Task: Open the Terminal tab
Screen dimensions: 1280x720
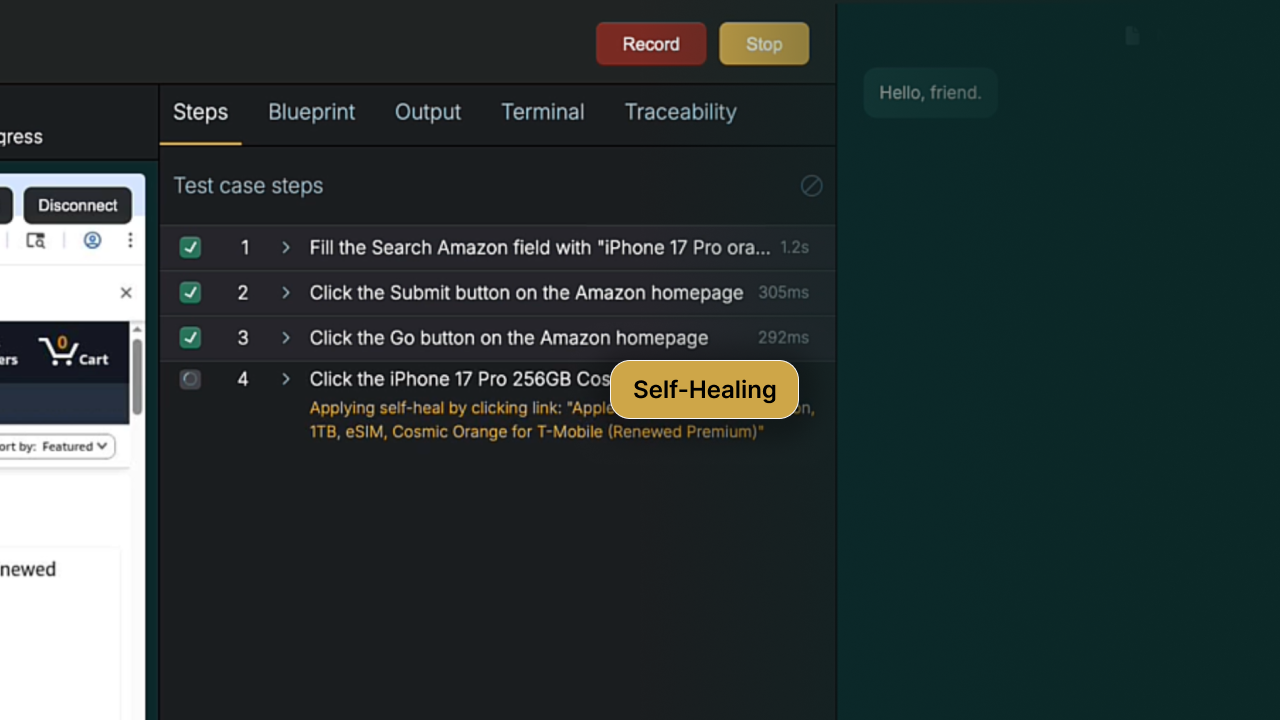Action: click(x=542, y=112)
